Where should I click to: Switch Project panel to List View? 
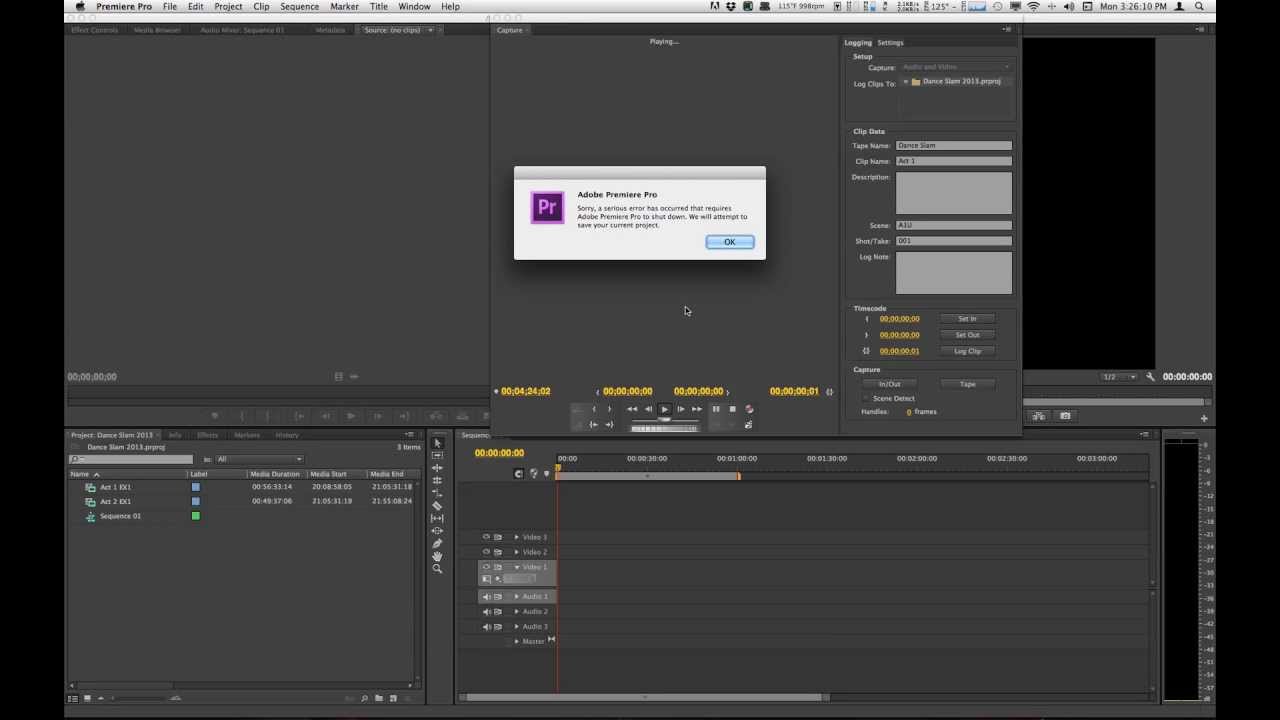tap(73, 698)
